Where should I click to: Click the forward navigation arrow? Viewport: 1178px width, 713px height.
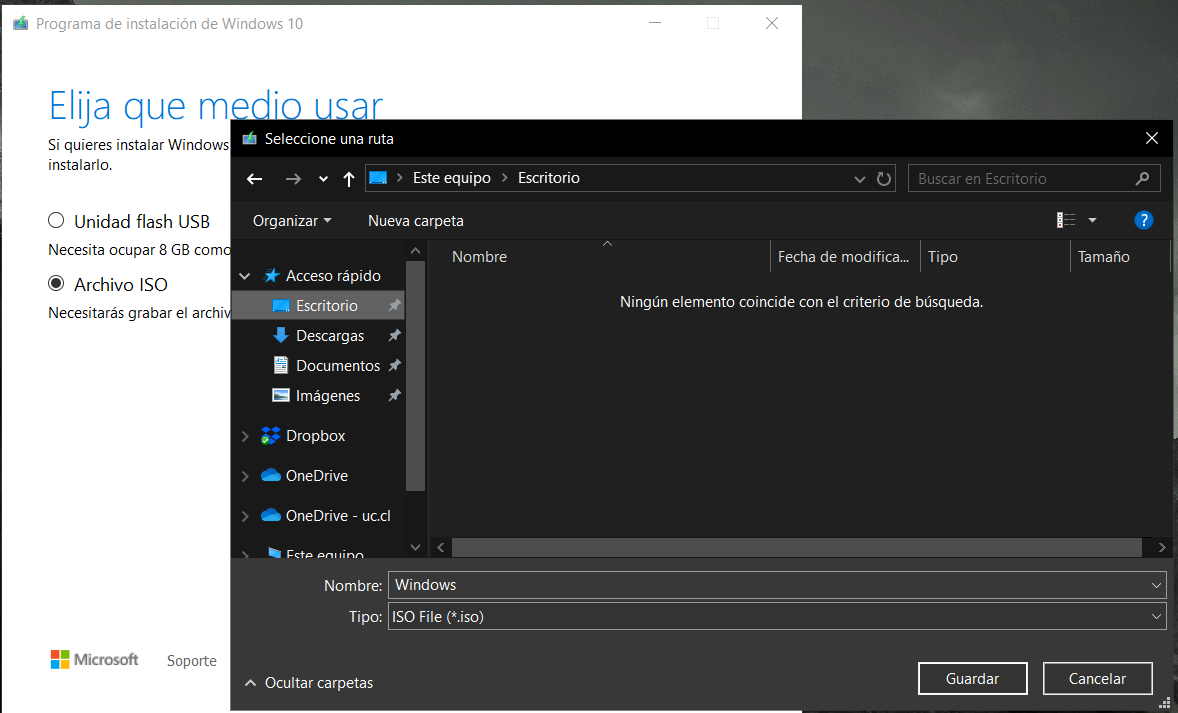pyautogui.click(x=293, y=179)
